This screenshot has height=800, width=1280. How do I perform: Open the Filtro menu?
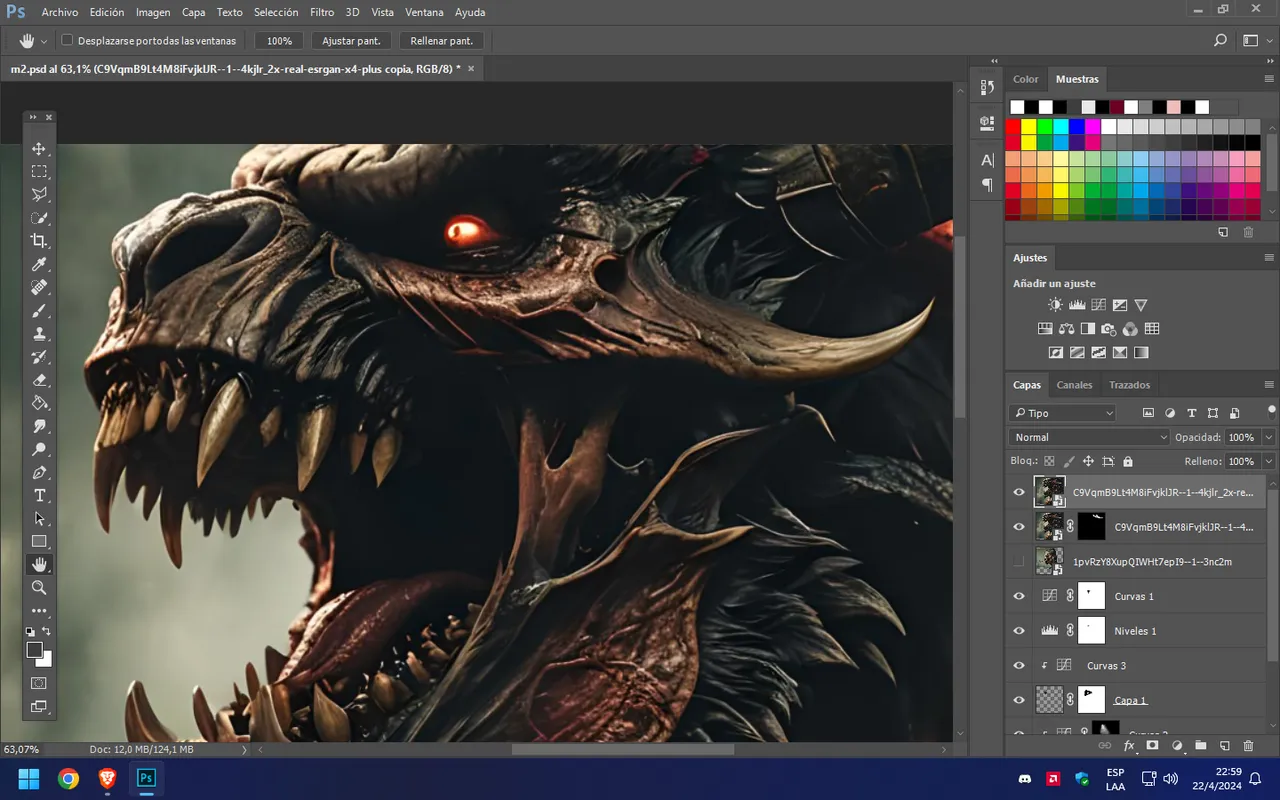click(322, 13)
